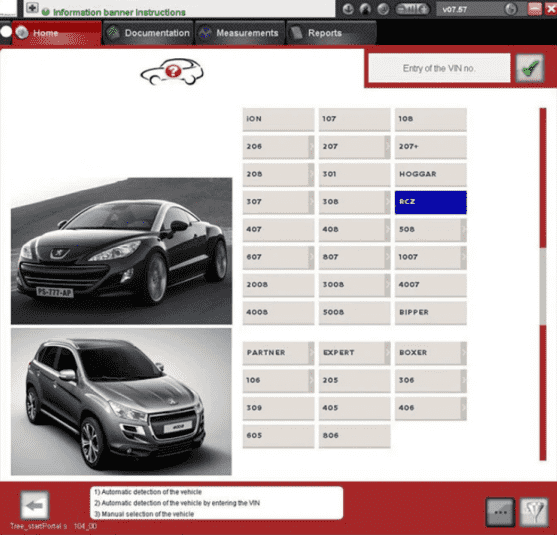The width and height of the screenshot is (557, 535).
Task: Pick the 5008 vehicle model
Action: (355, 313)
